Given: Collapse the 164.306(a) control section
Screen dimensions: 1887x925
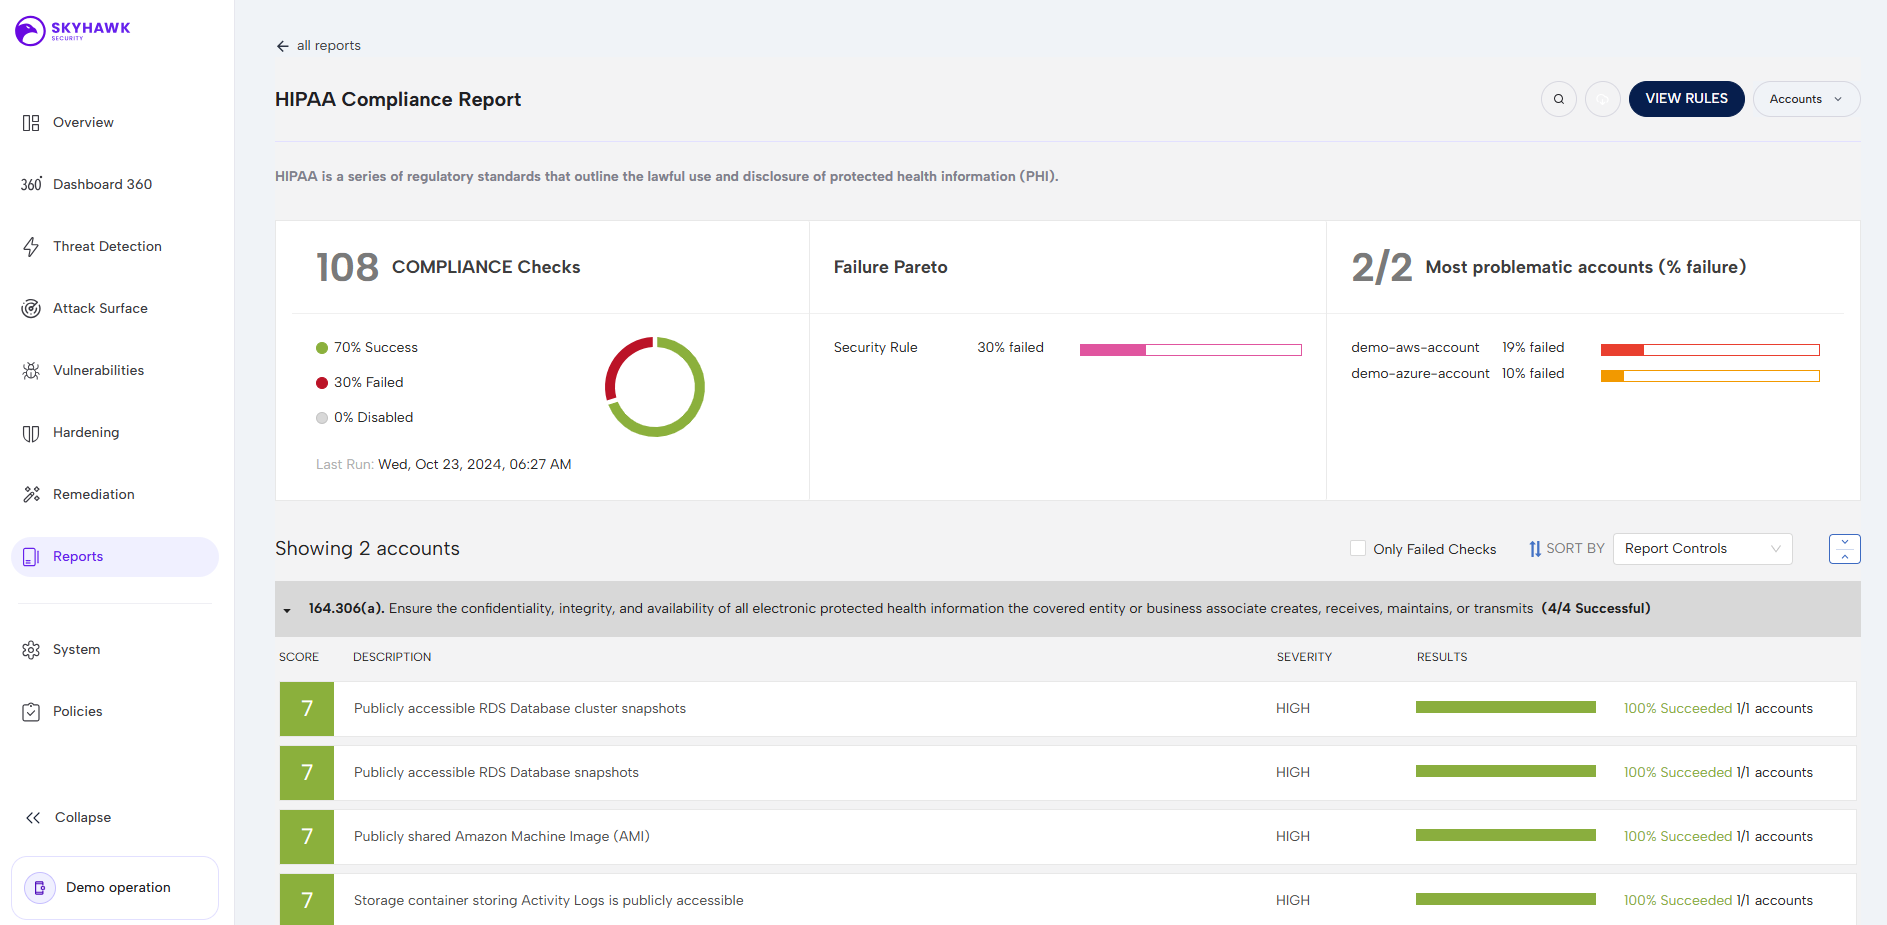Looking at the screenshot, I should [x=287, y=610].
